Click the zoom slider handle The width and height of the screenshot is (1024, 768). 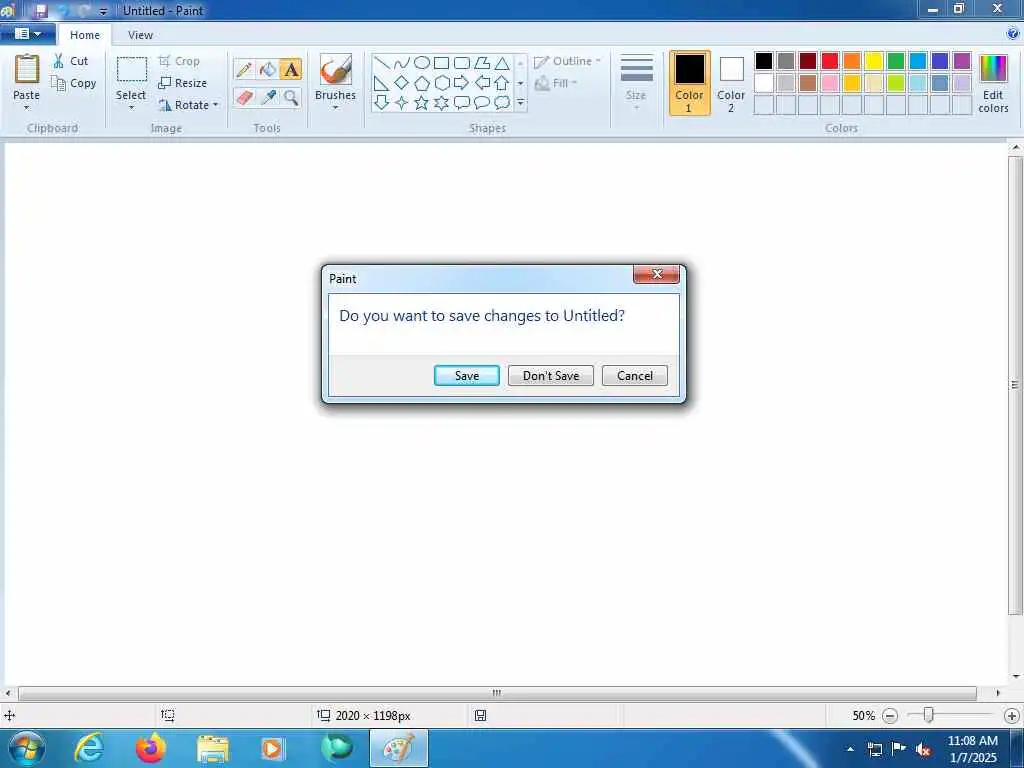tap(928, 715)
